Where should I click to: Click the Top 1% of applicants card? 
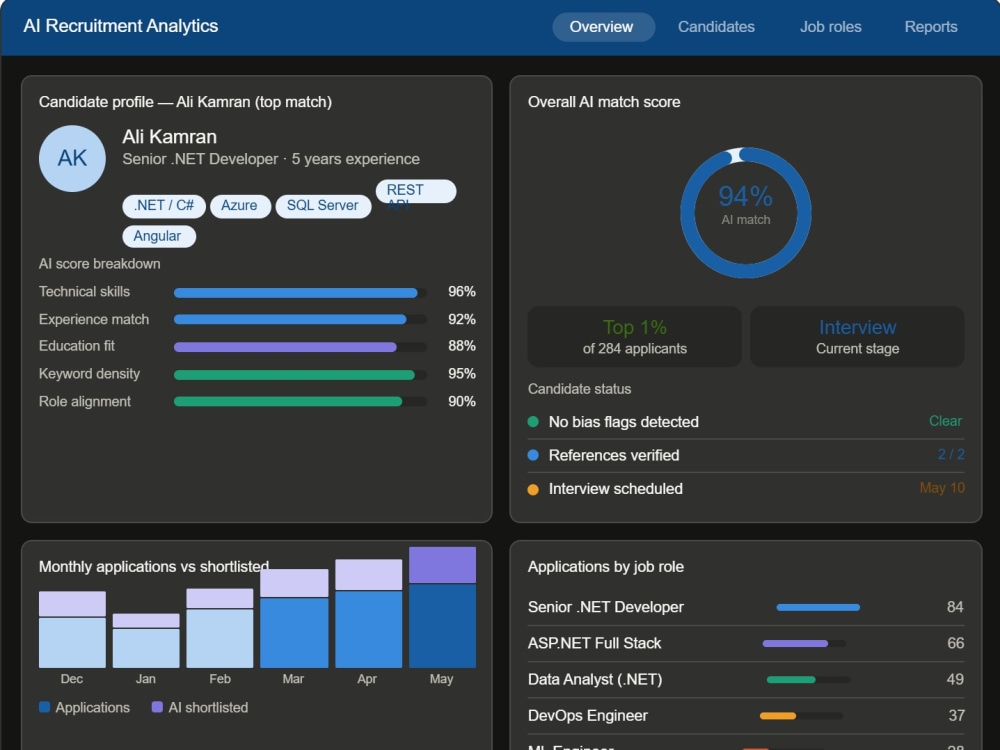(635, 337)
